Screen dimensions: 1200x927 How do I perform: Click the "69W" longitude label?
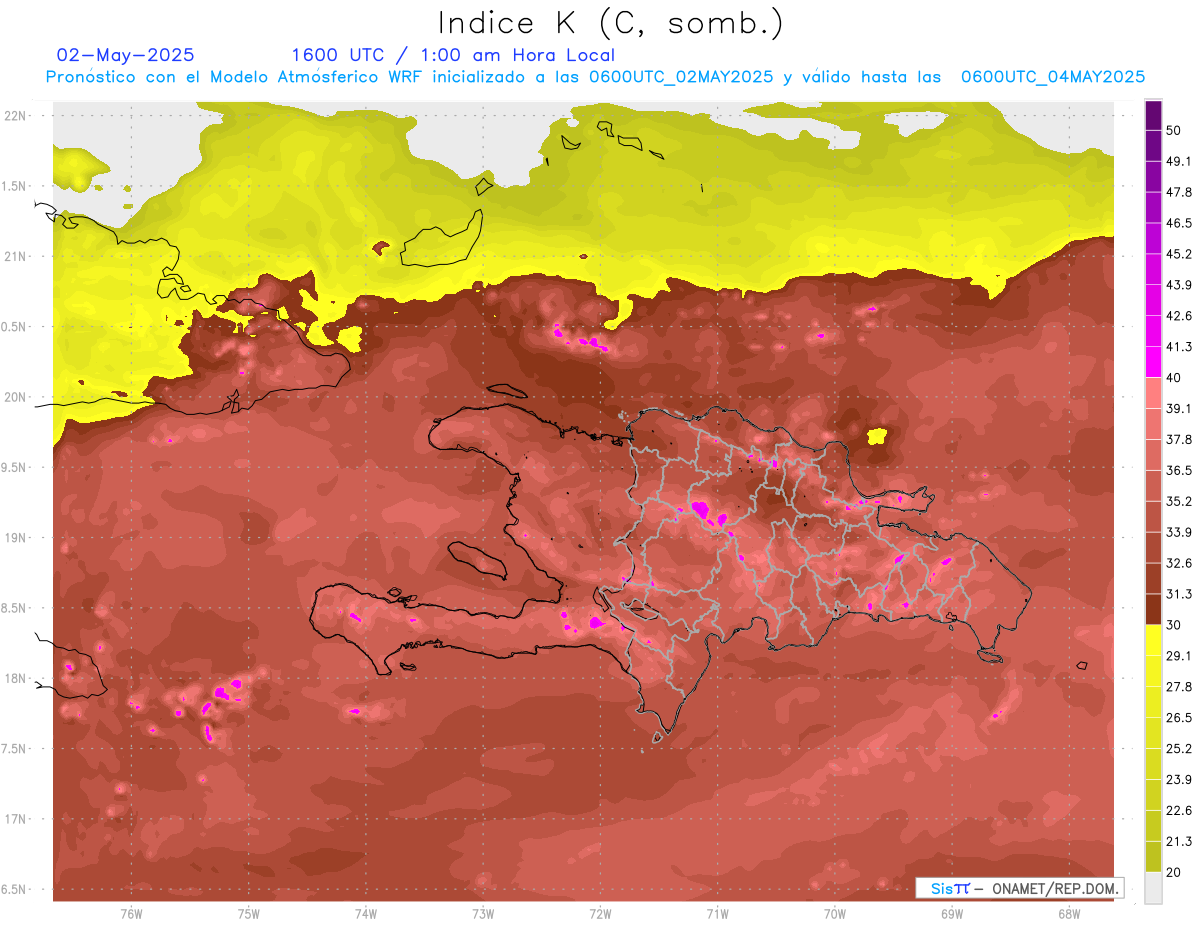(952, 913)
